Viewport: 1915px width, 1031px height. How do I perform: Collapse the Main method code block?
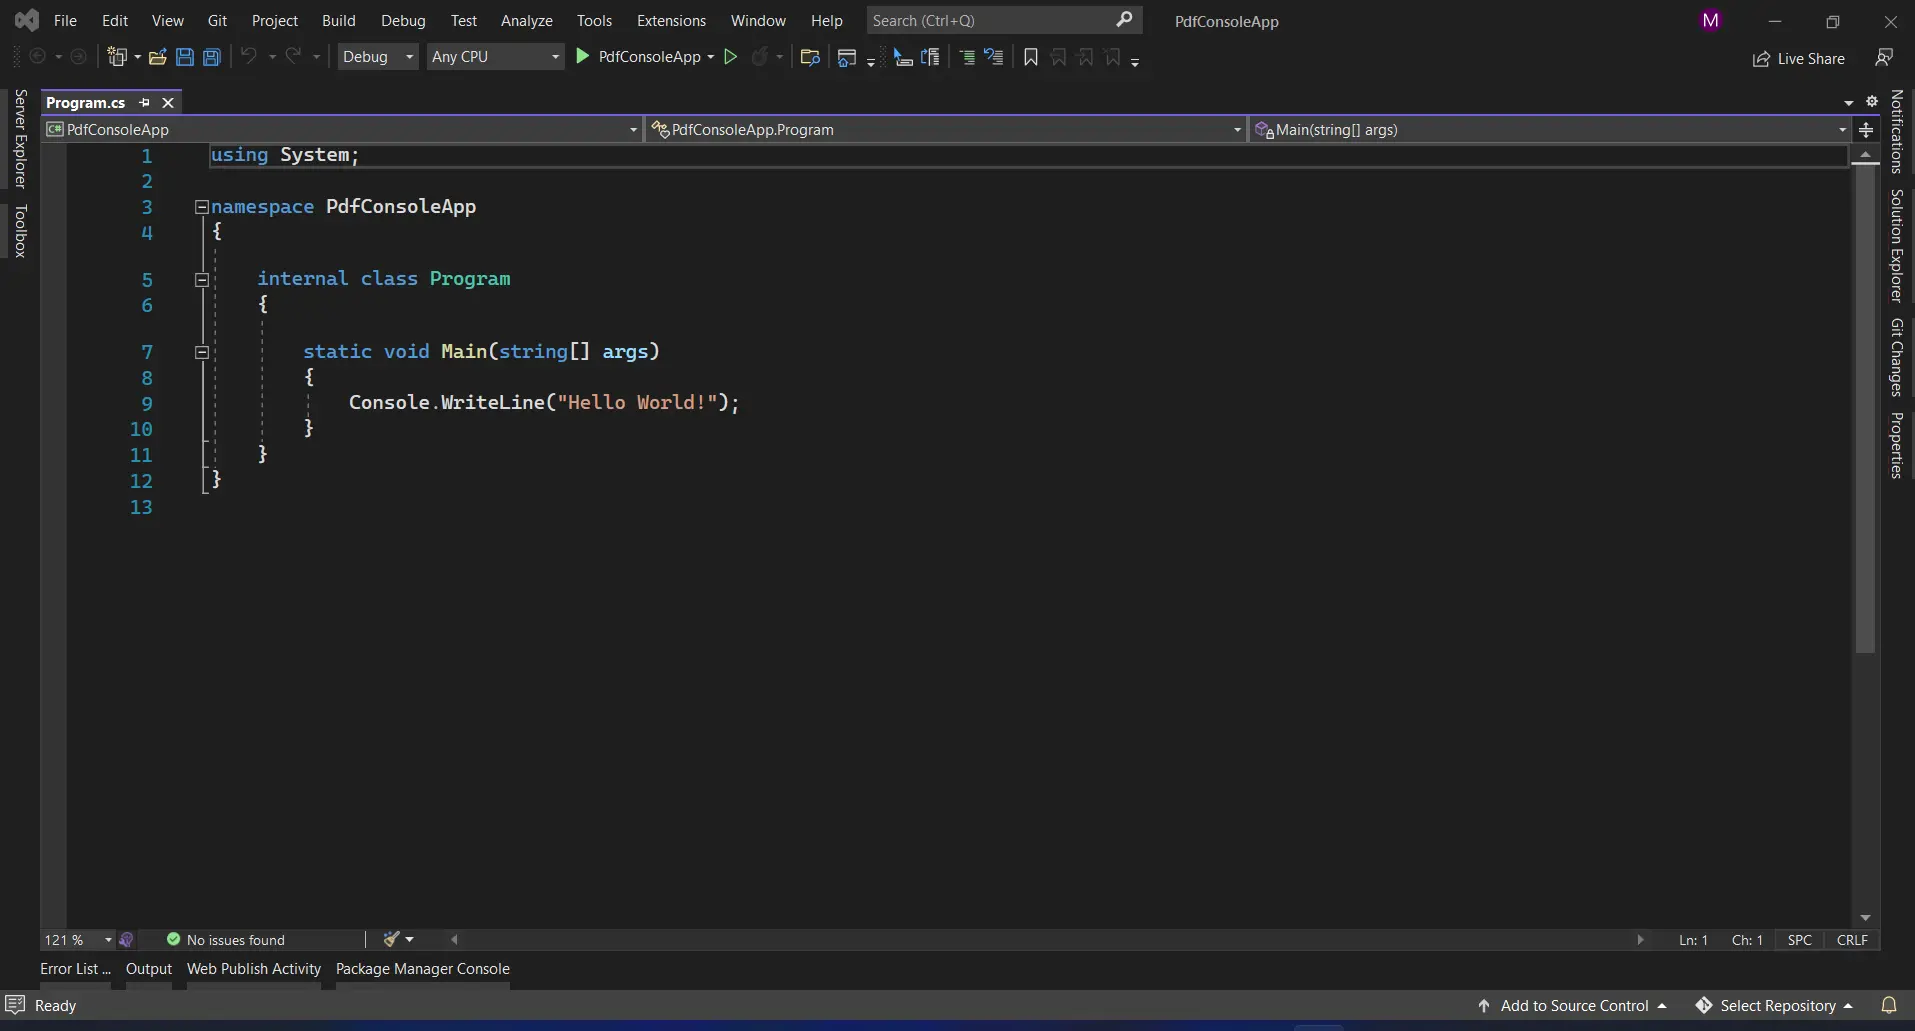(202, 352)
